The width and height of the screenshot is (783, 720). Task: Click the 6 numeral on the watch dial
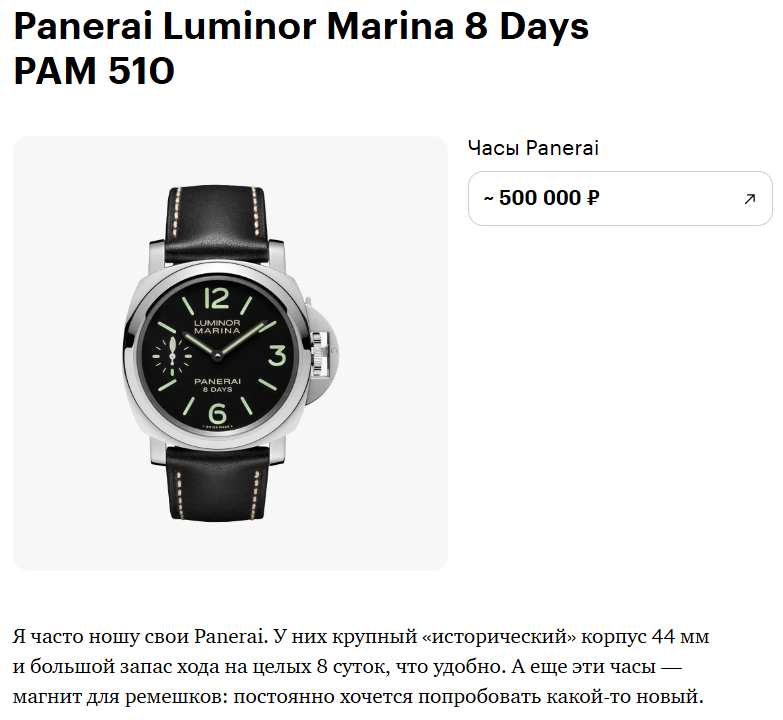tap(217, 413)
